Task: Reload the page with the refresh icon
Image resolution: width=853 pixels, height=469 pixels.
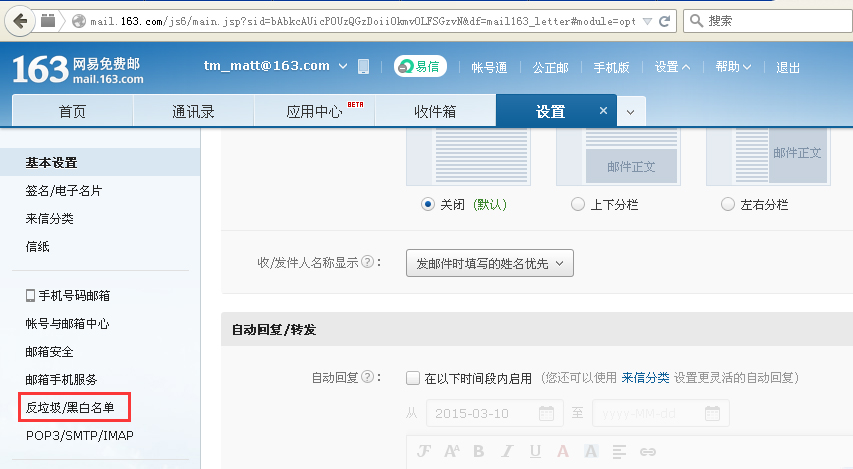Action: tap(666, 21)
